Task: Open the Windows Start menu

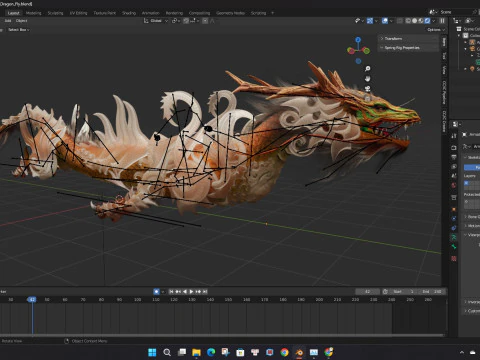Action: tap(152, 352)
